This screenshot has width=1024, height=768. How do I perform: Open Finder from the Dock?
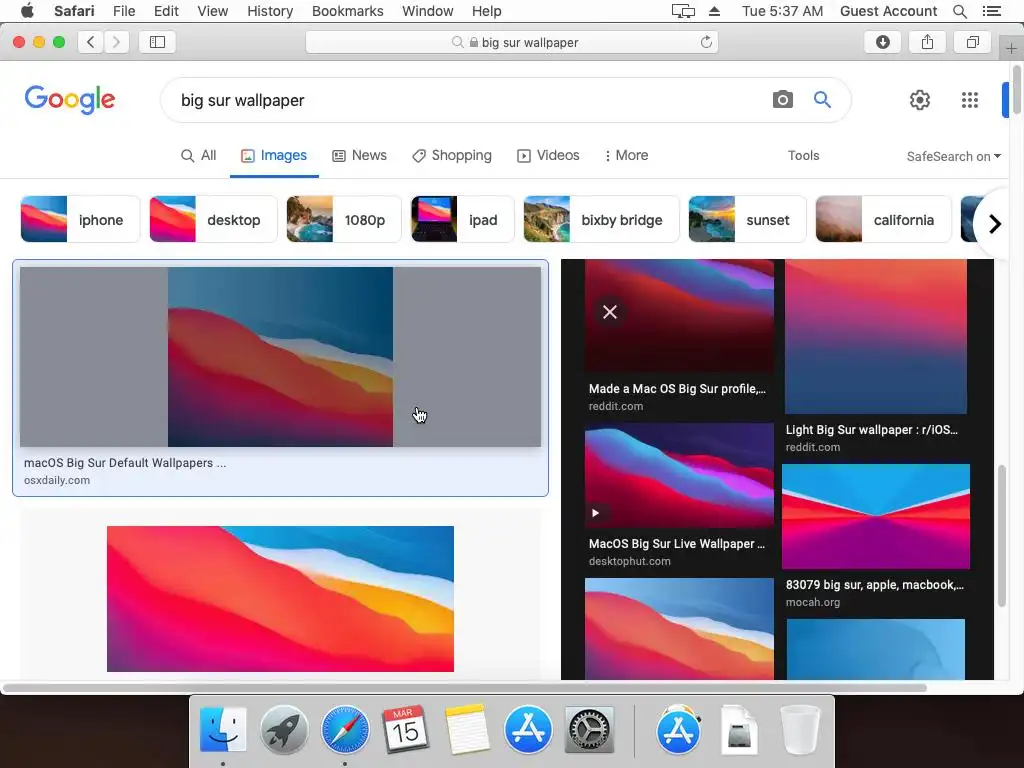(x=223, y=729)
